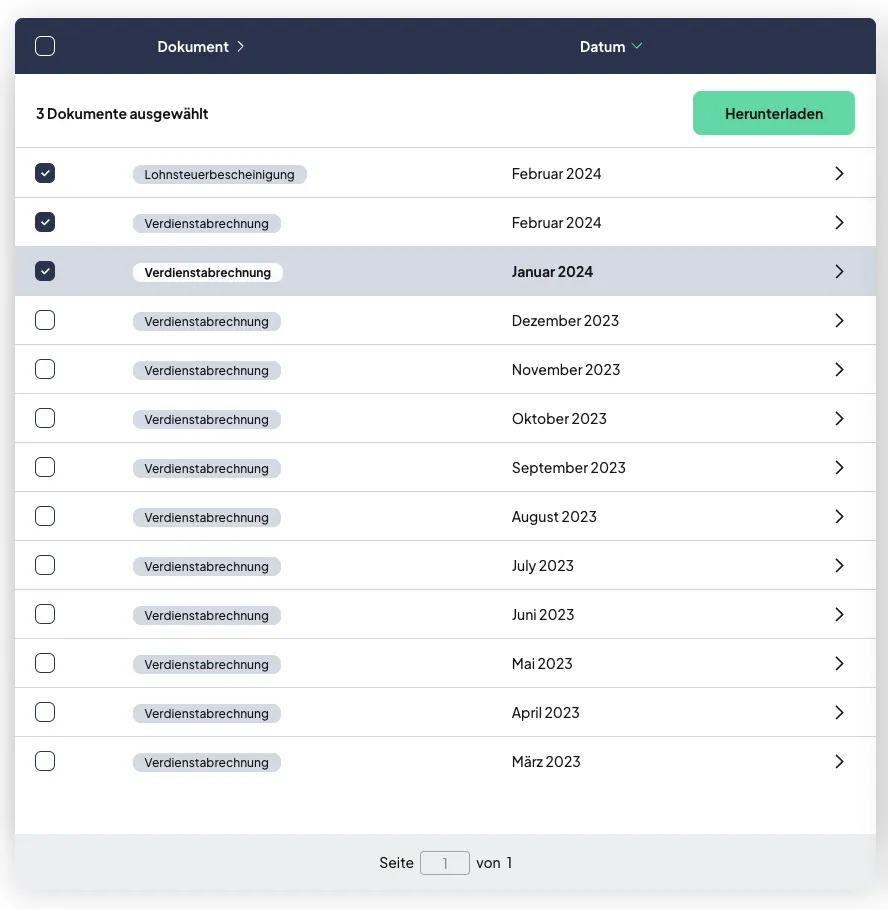Click the arrow for Januar 2024 row
This screenshot has height=909, width=888.
coord(839,272)
